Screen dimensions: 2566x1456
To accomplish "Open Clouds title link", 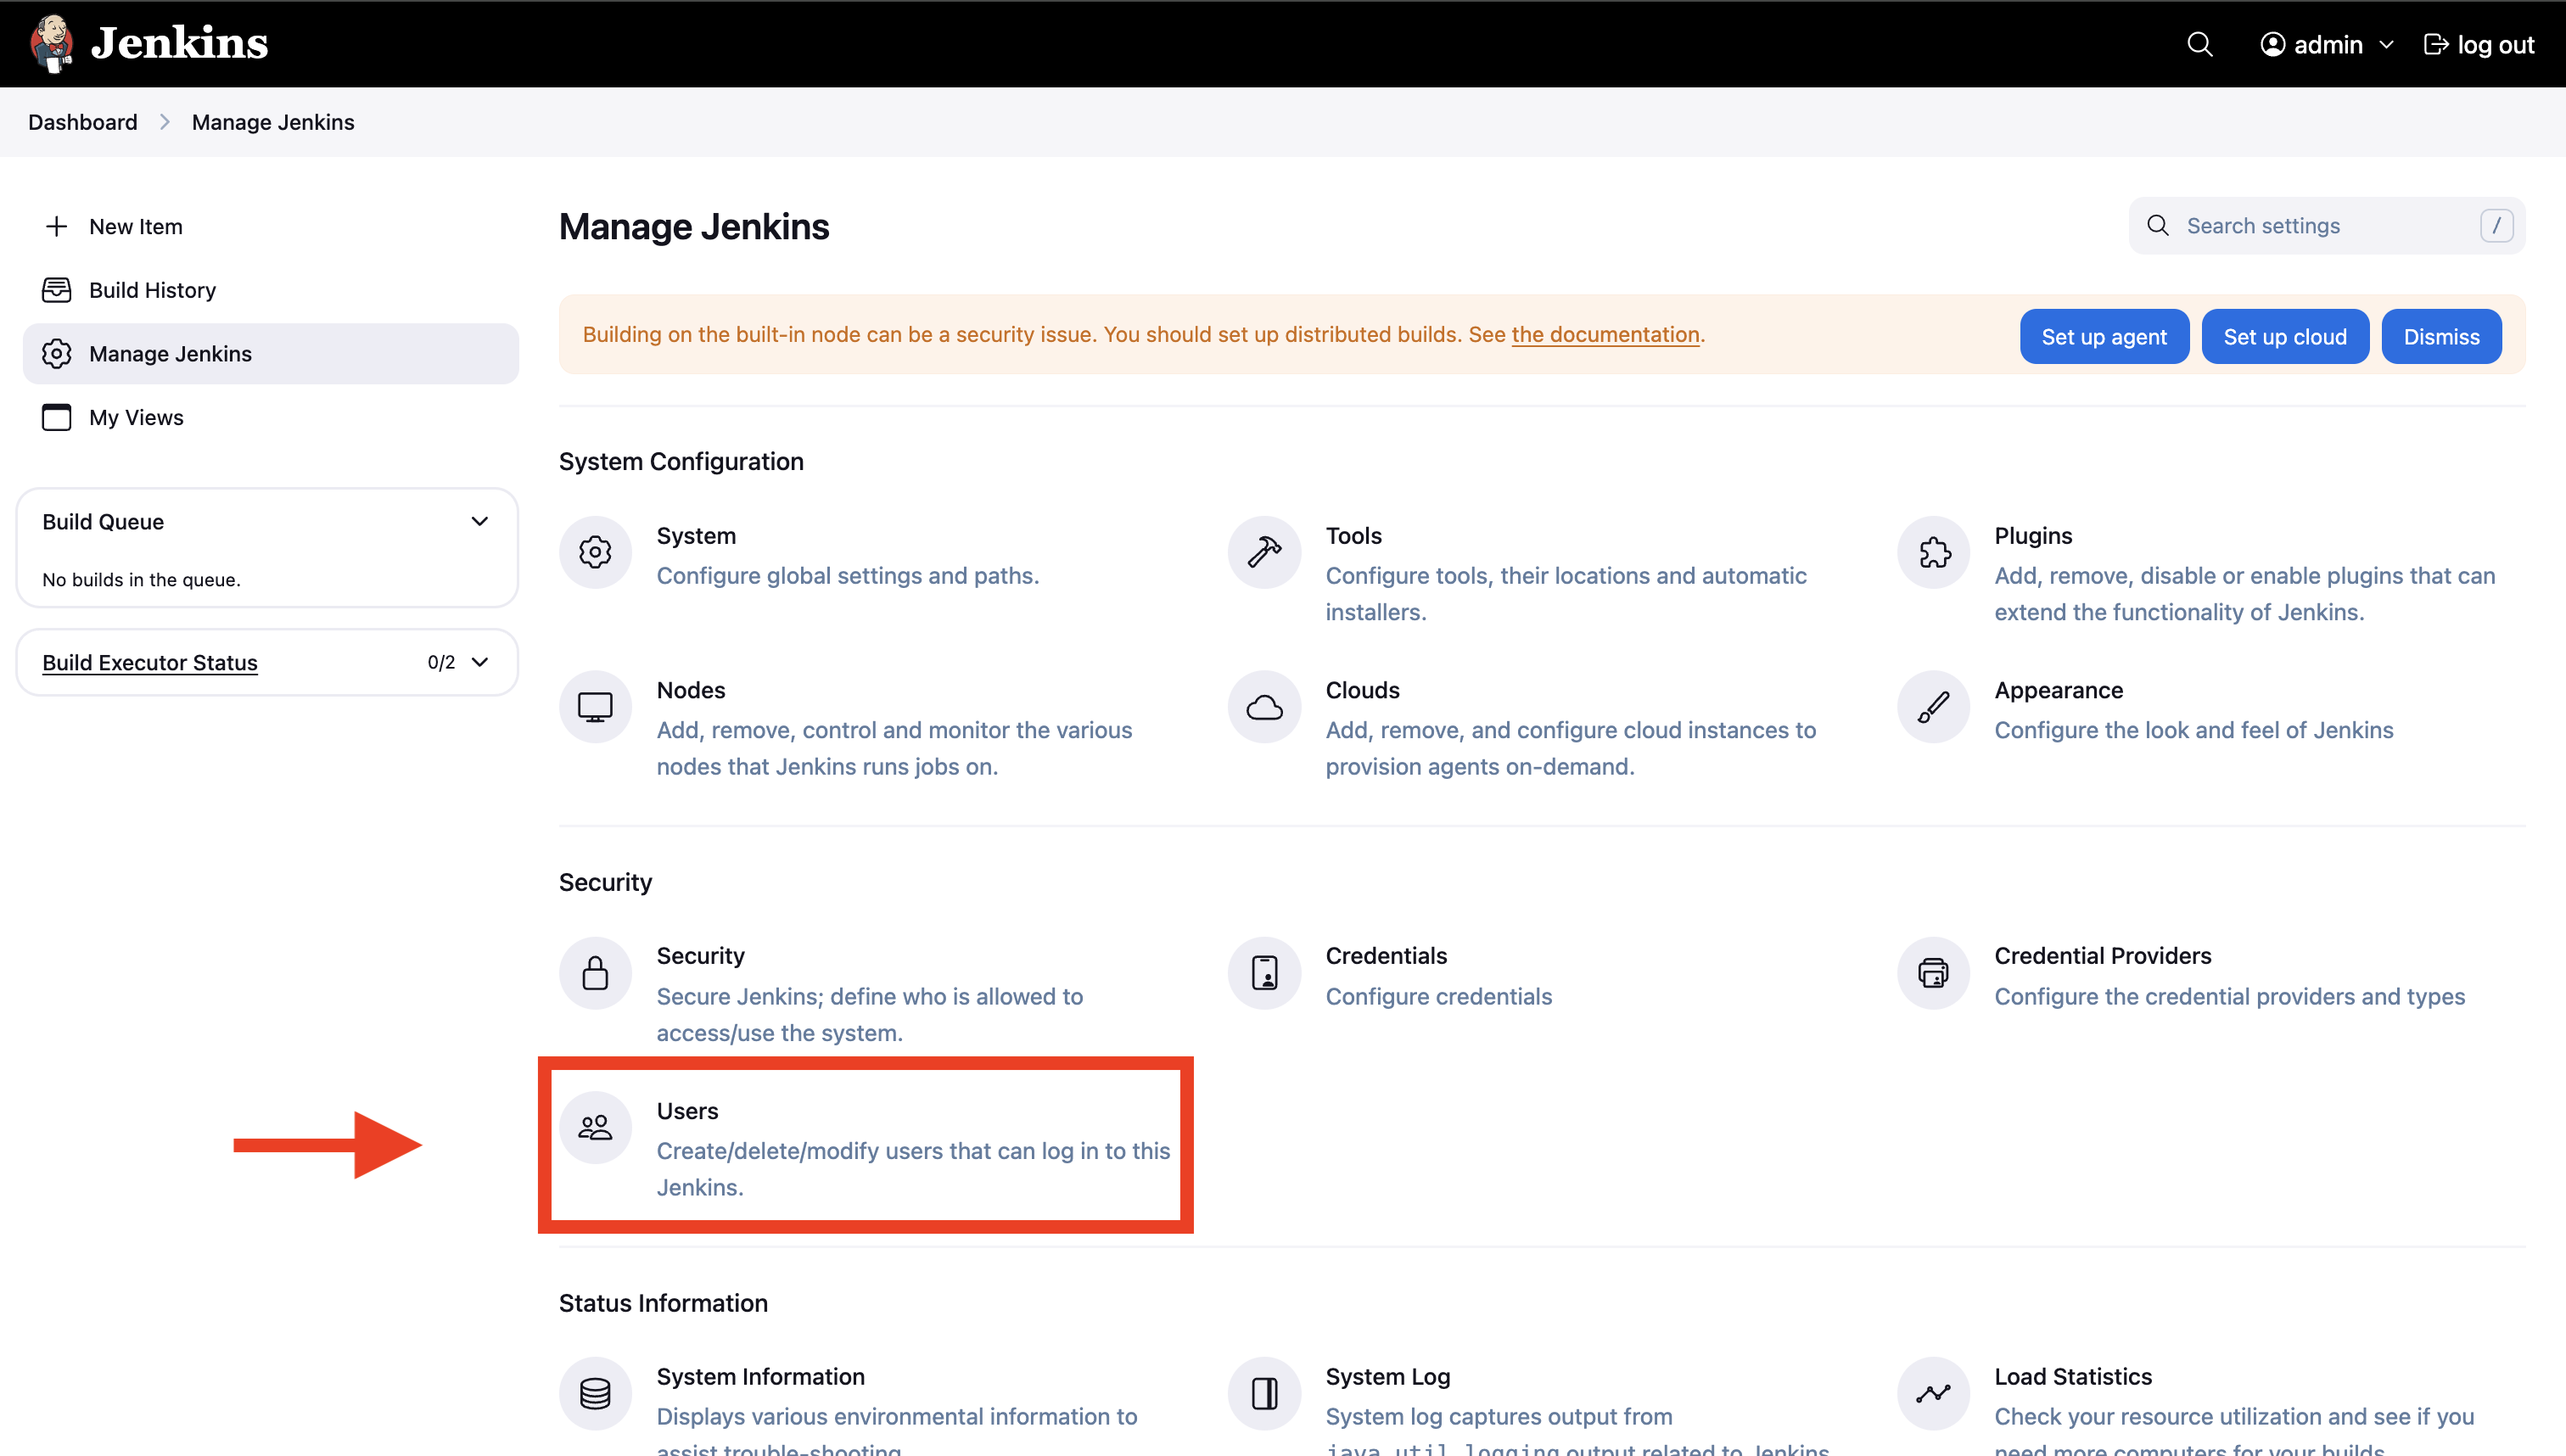I will coord(1362,690).
